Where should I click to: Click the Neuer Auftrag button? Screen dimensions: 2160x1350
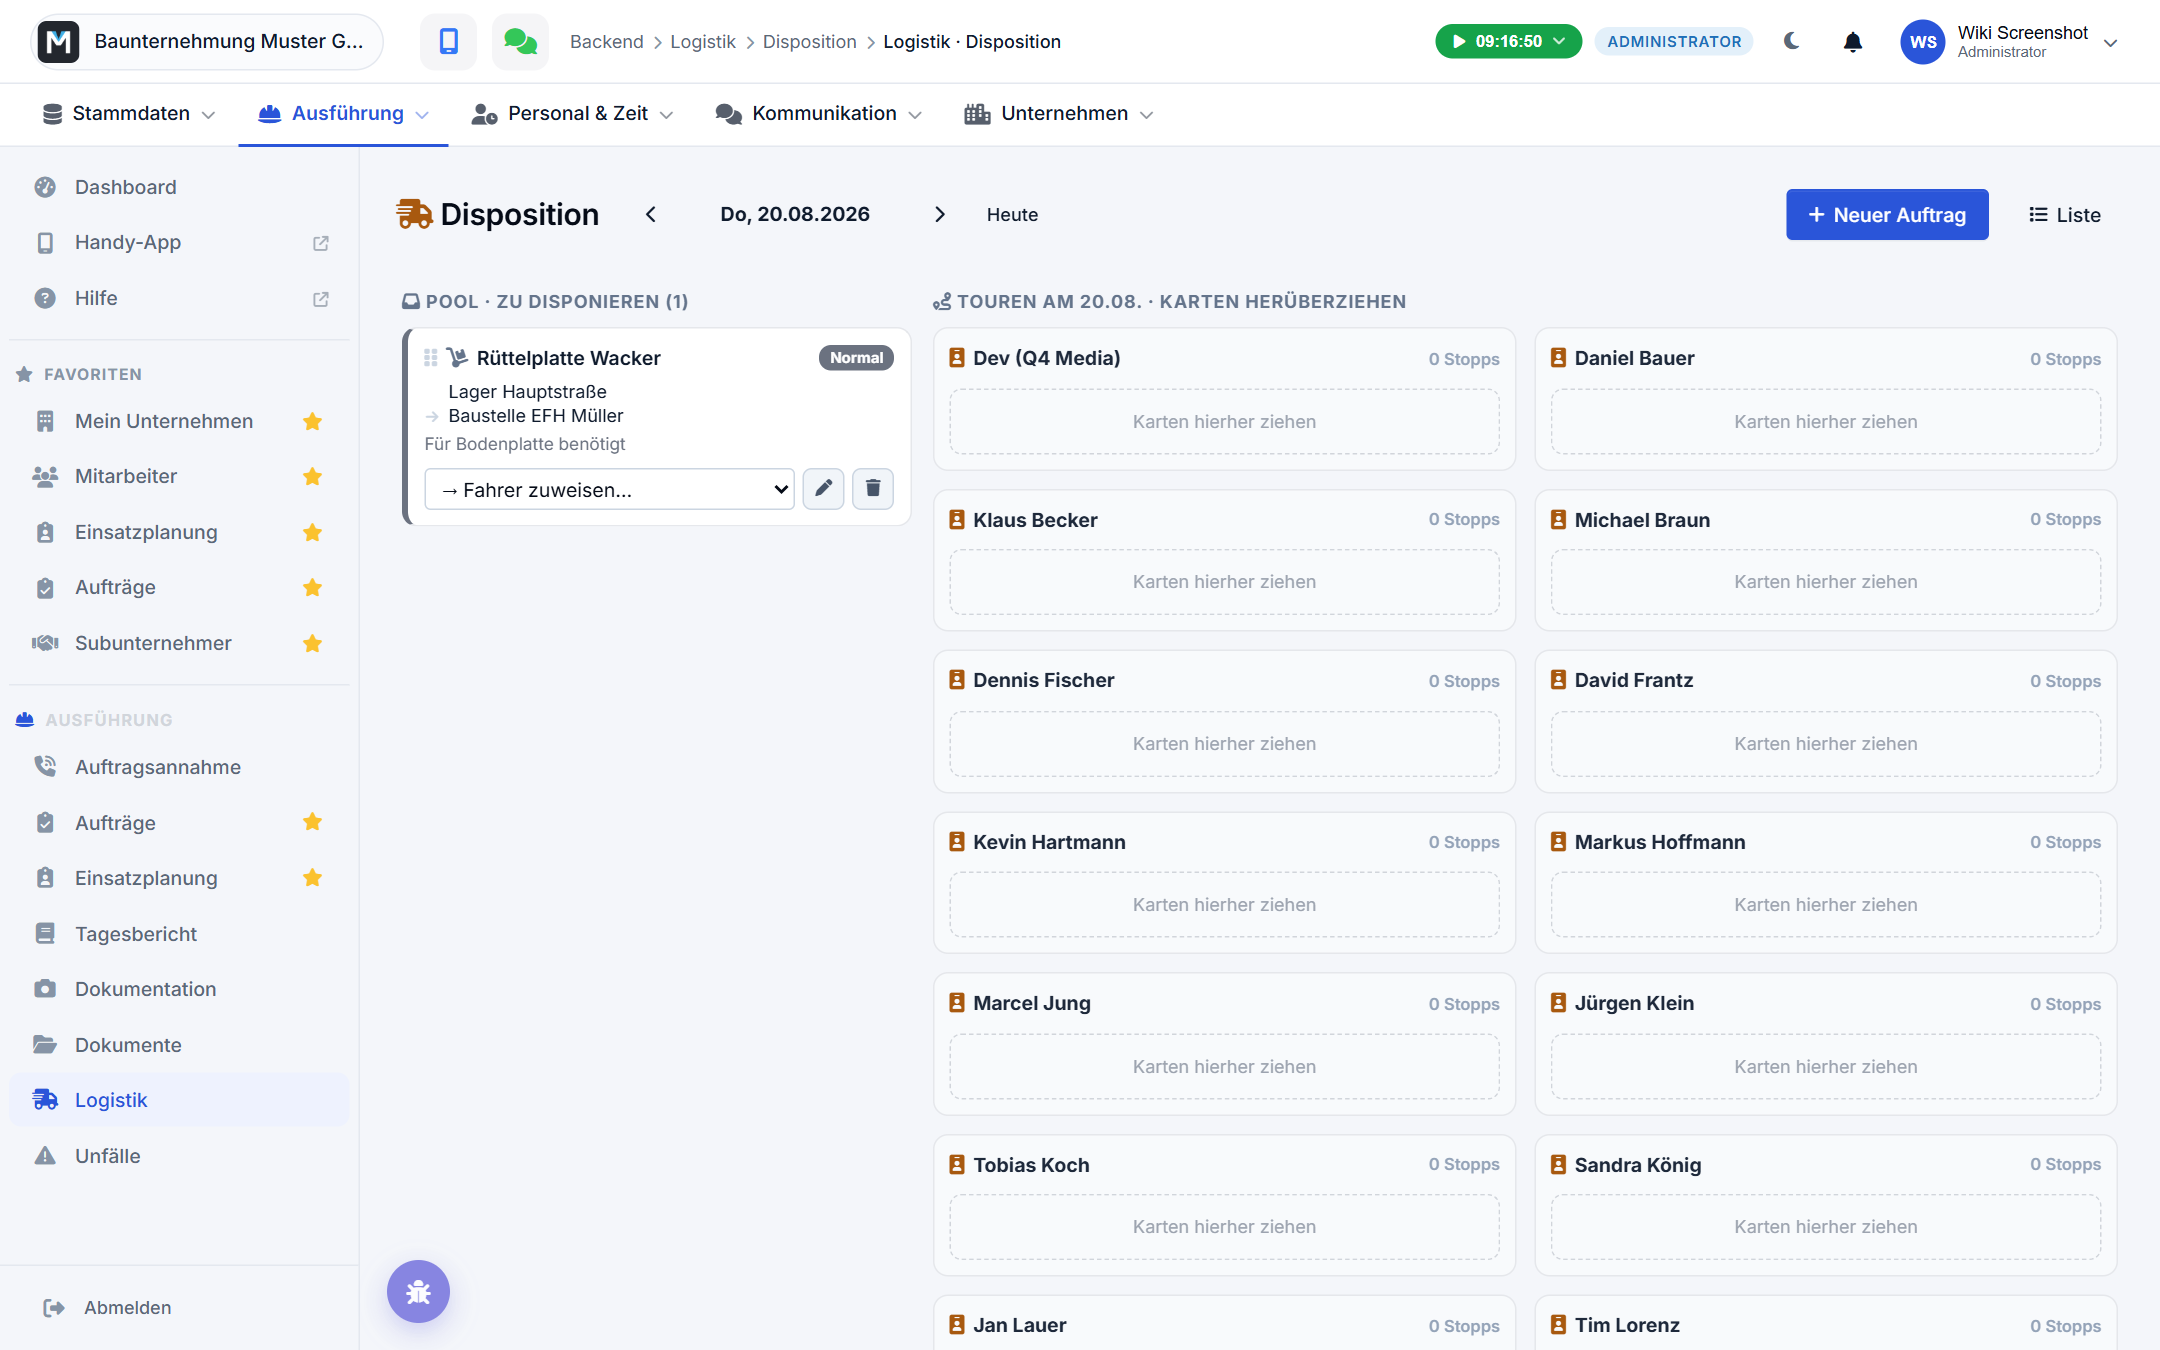(x=1887, y=214)
